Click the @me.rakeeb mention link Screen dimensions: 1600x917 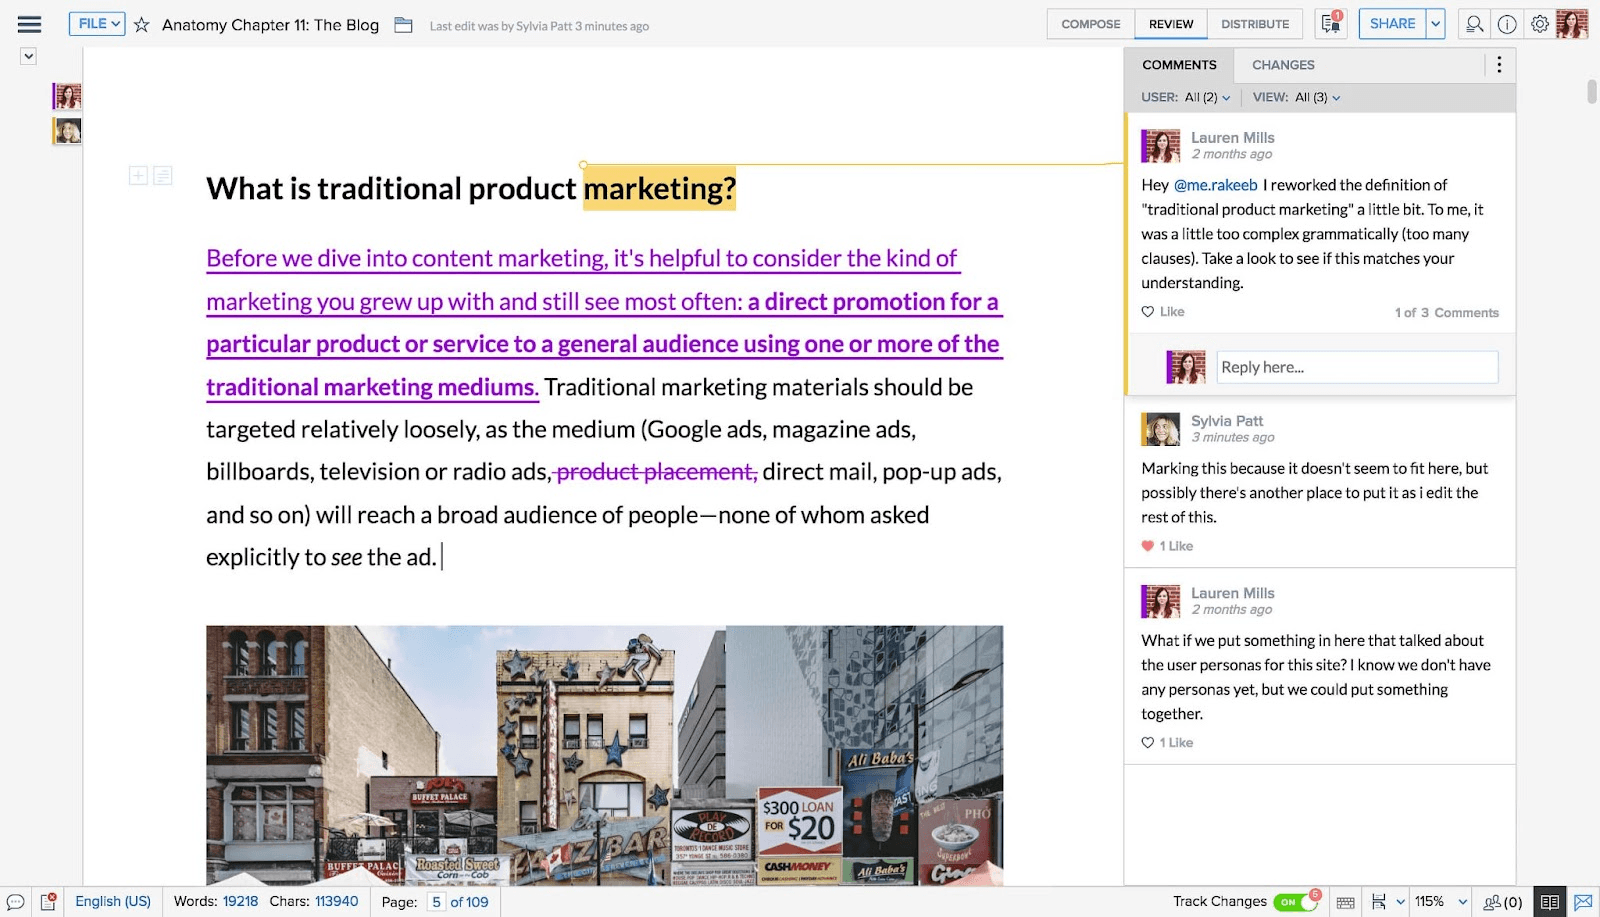pyautogui.click(x=1215, y=185)
